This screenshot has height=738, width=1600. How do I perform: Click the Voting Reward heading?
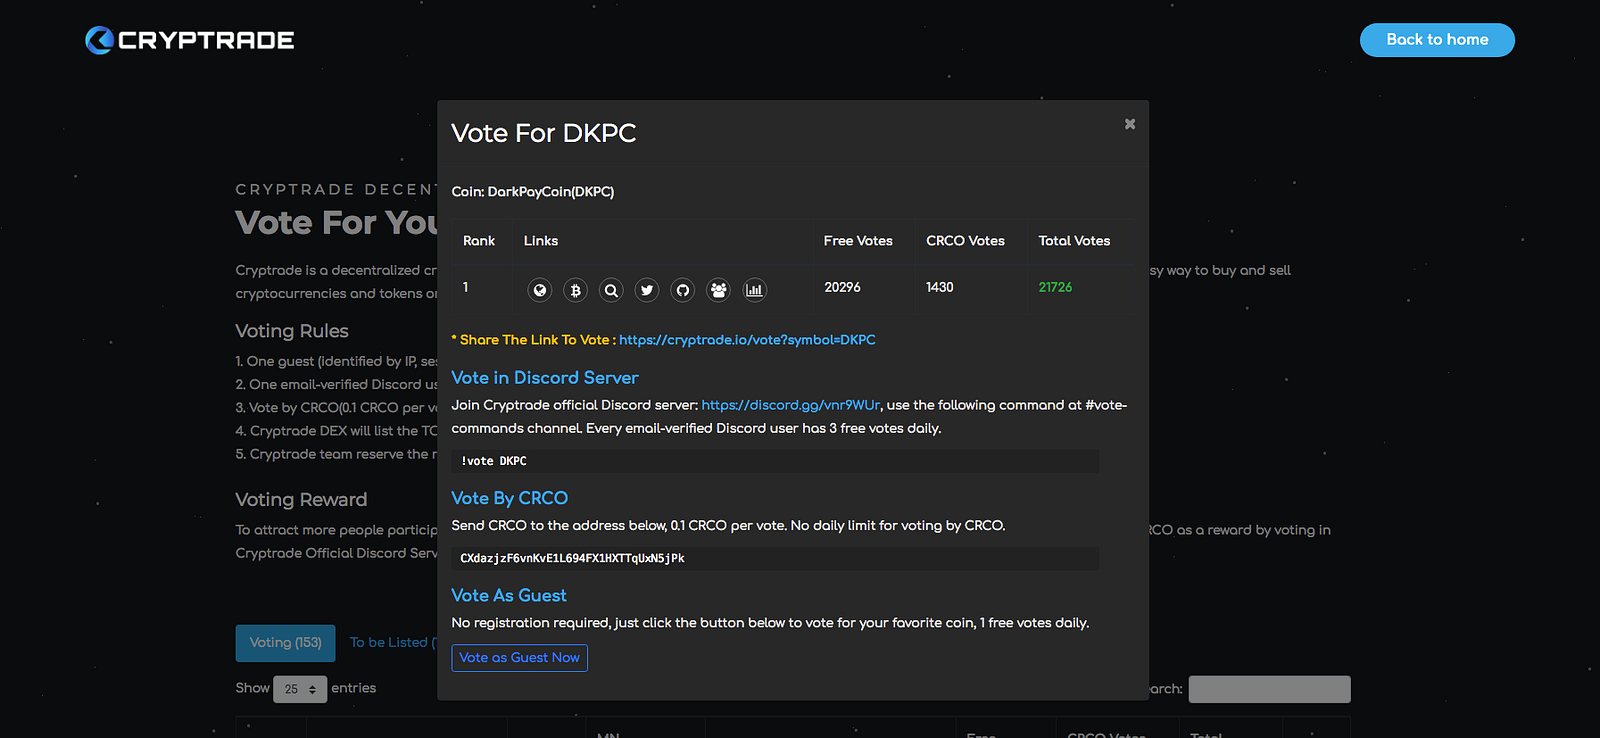tap(301, 500)
